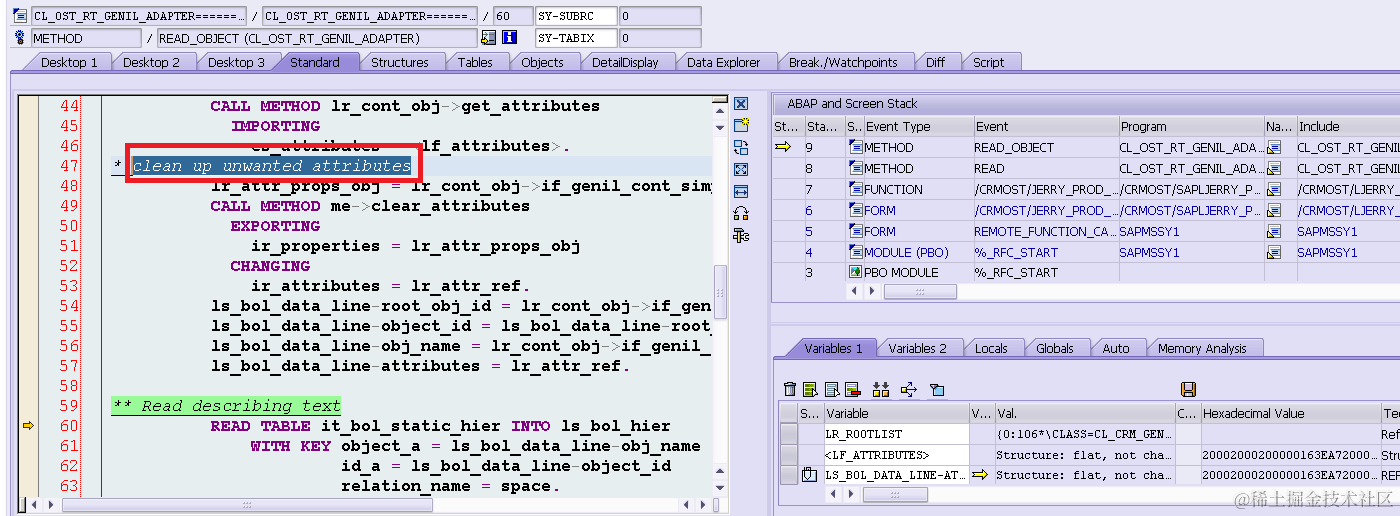Click the swap tool icon beside editor
Viewport: 1400px width, 516px height.
[x=741, y=148]
